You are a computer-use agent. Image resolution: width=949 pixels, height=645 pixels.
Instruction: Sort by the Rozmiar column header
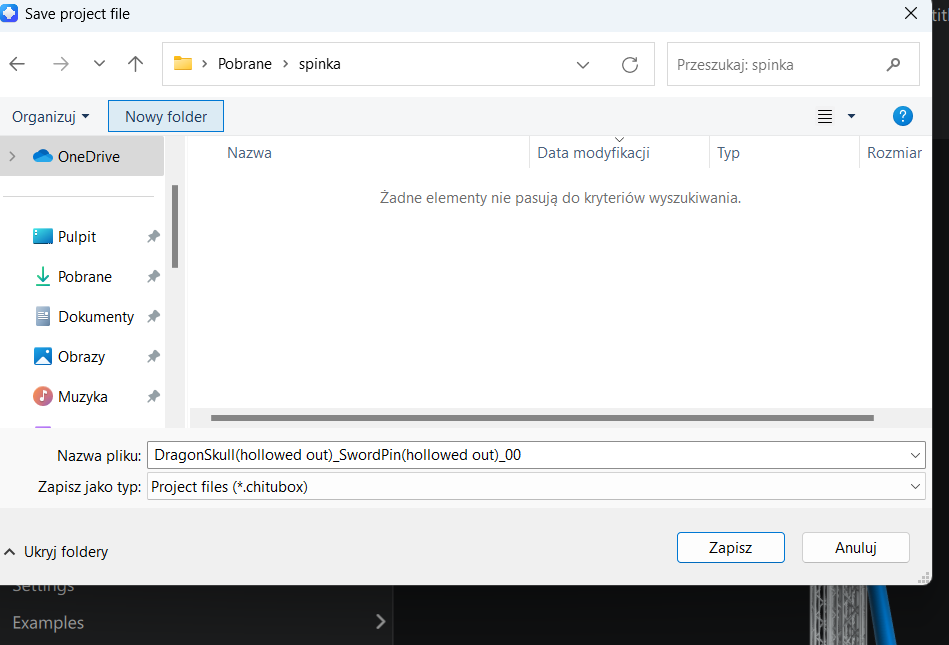[895, 152]
